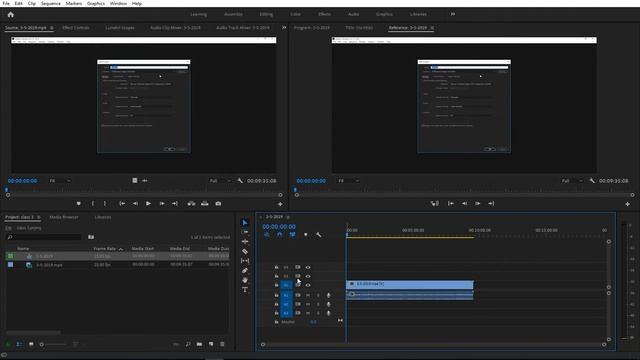Open Project panel menu
Image resolution: width=640 pixels, height=360 pixels.
[39, 217]
